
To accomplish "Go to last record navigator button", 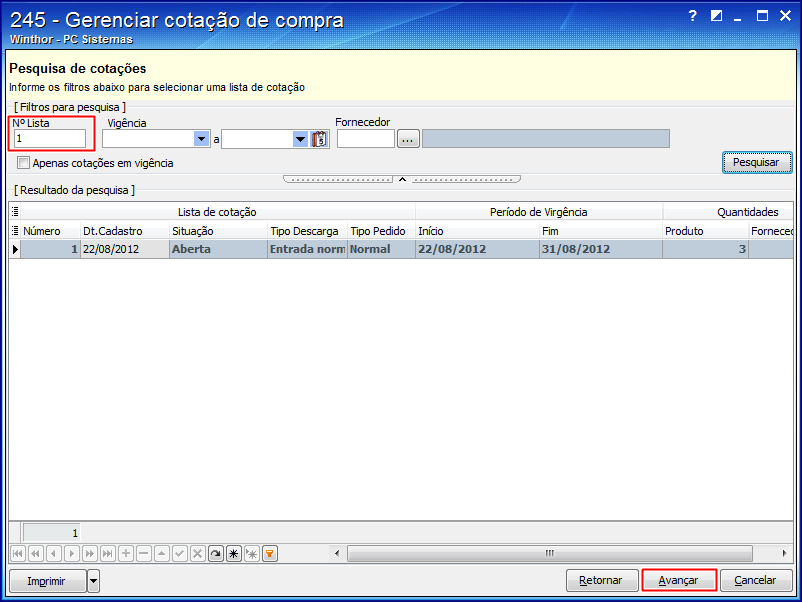I will point(107,553).
